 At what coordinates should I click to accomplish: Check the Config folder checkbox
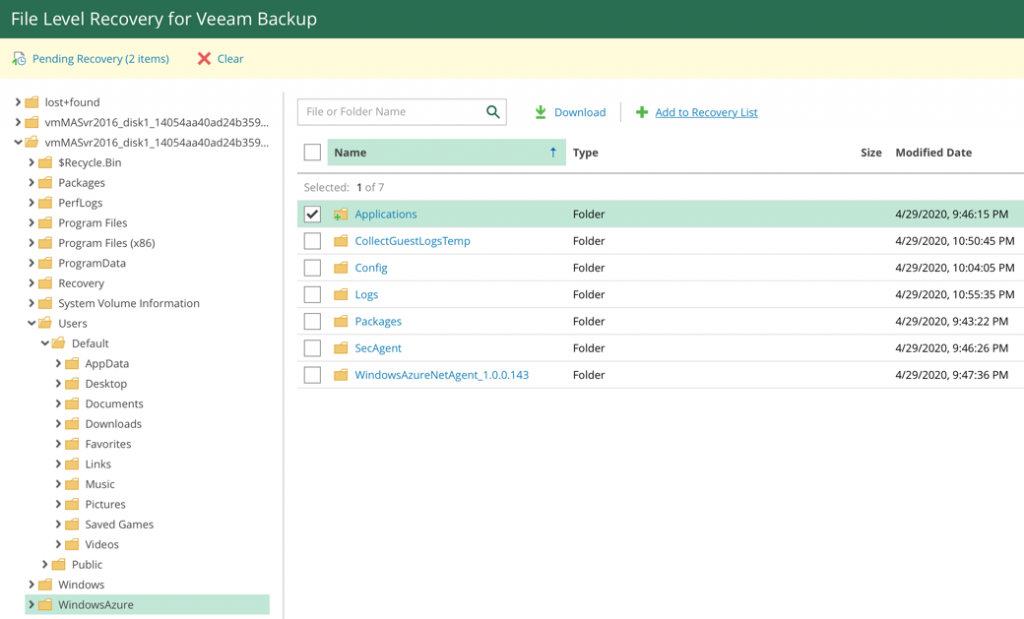312,268
